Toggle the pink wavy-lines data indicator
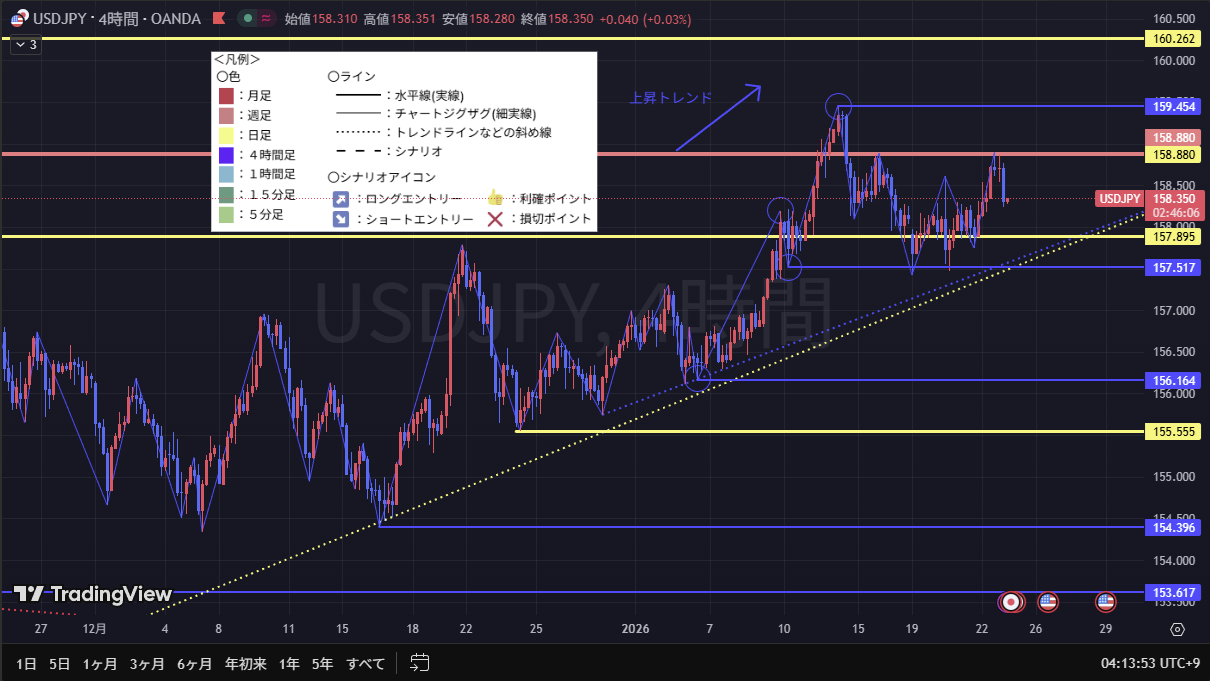 266,19
